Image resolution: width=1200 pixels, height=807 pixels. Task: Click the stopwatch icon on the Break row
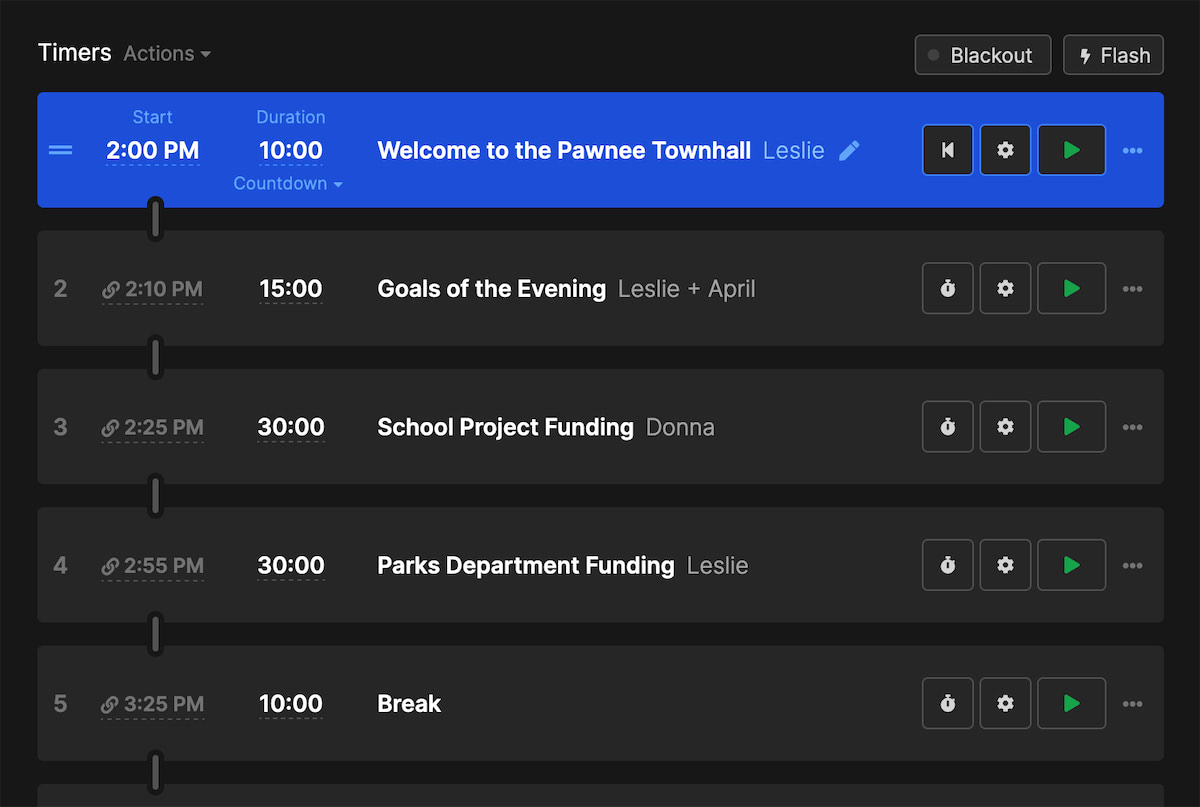(947, 703)
